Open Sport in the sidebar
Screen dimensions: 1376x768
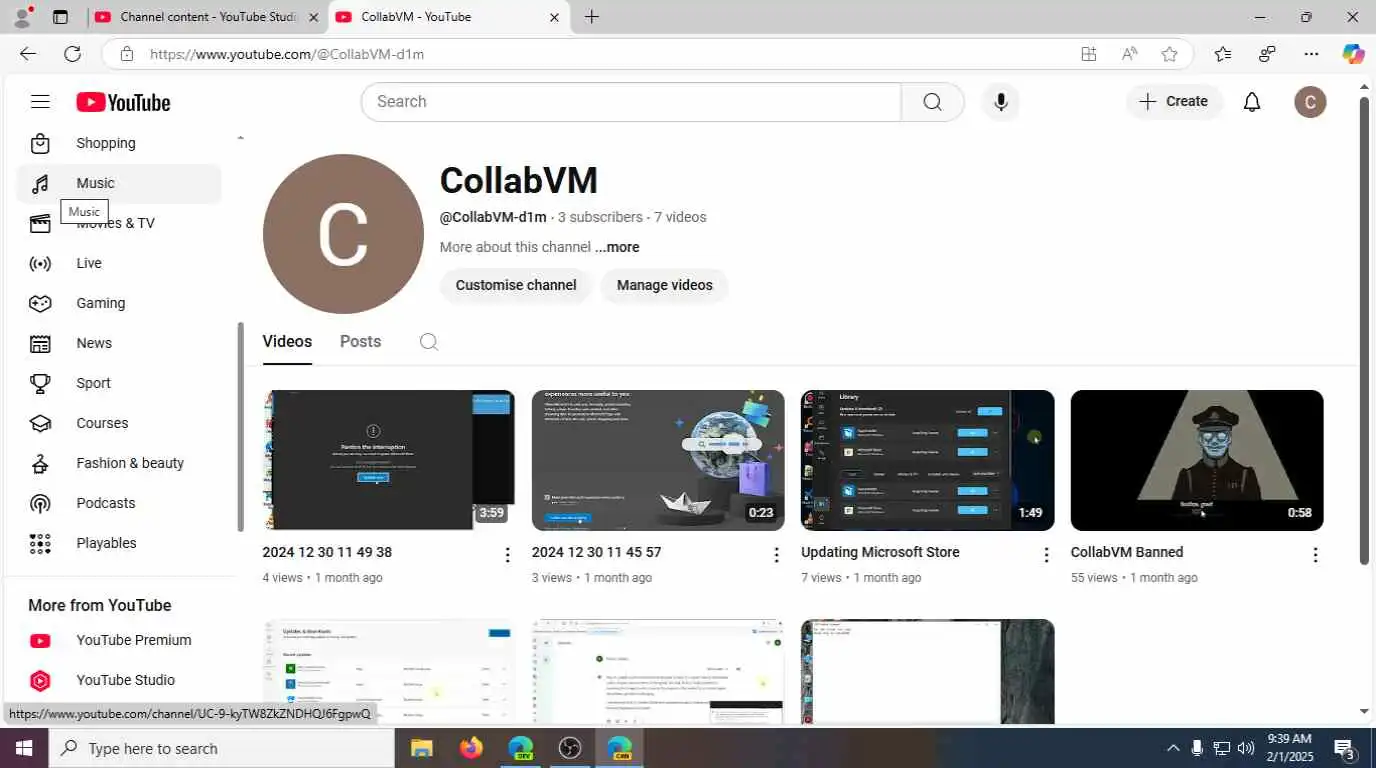(118, 383)
